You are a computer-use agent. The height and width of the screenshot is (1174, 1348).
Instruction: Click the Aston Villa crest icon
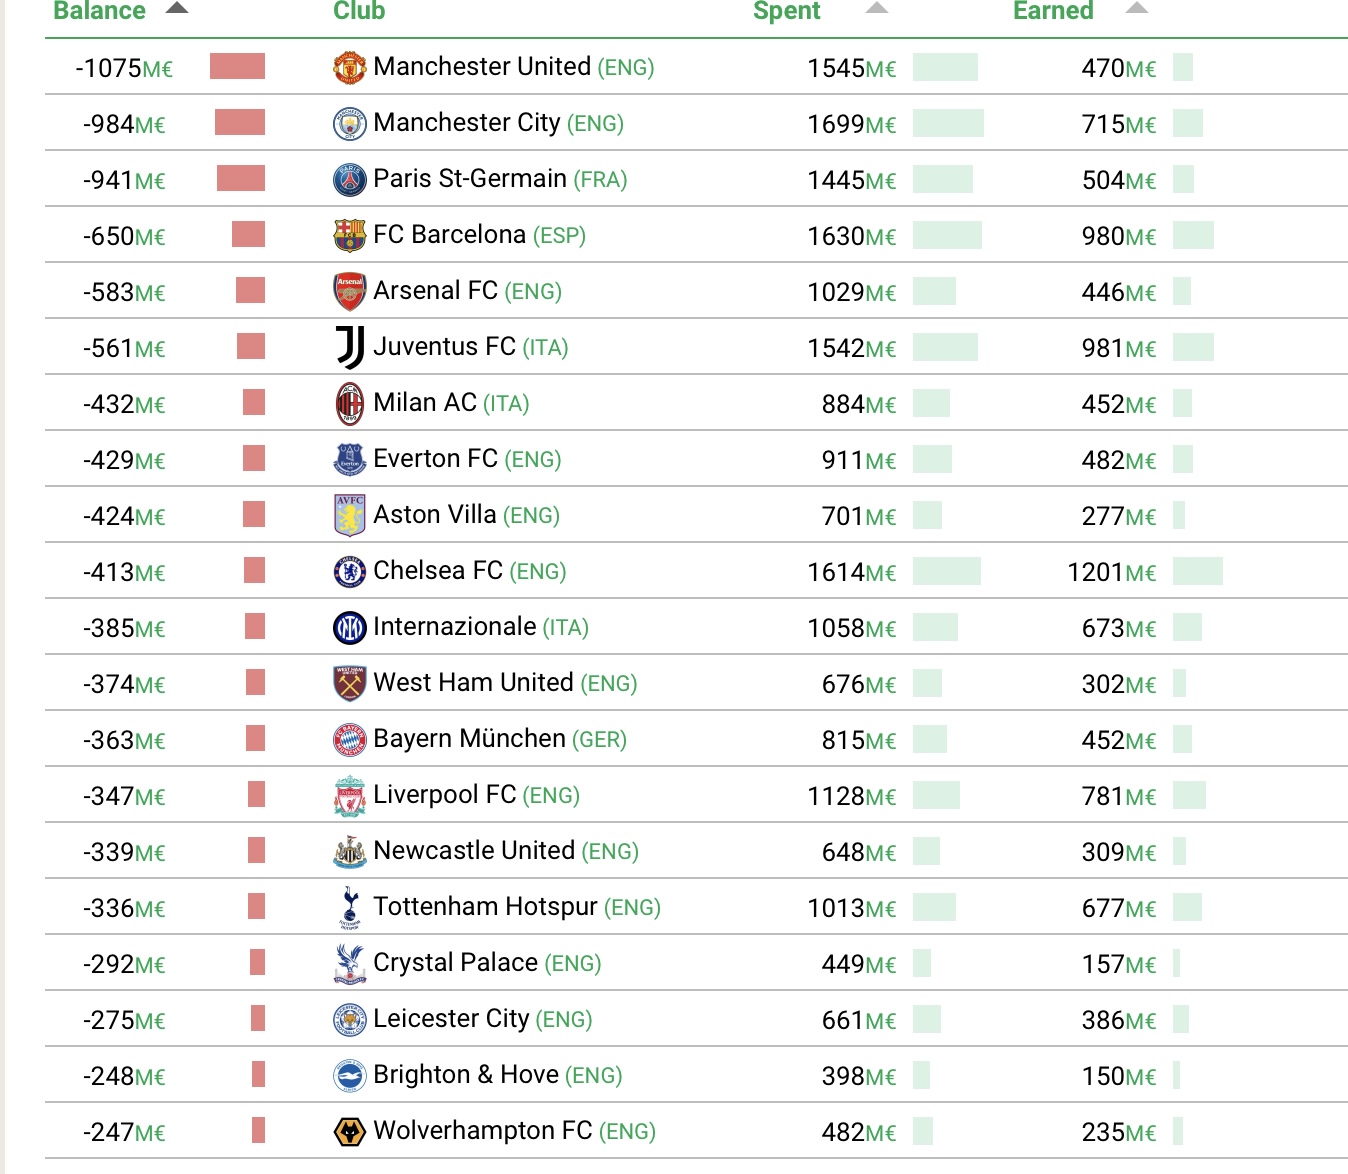click(349, 516)
